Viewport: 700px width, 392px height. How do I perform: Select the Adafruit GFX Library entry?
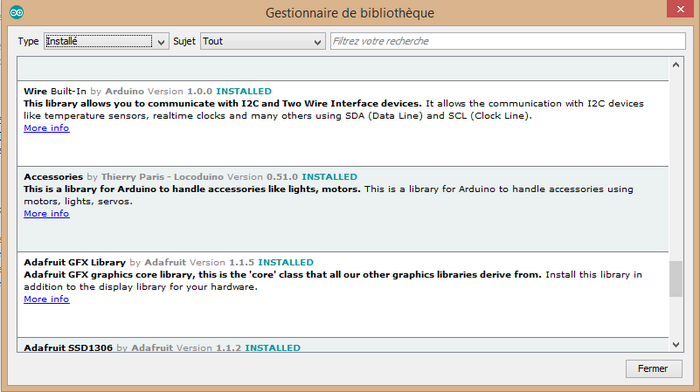(x=343, y=295)
